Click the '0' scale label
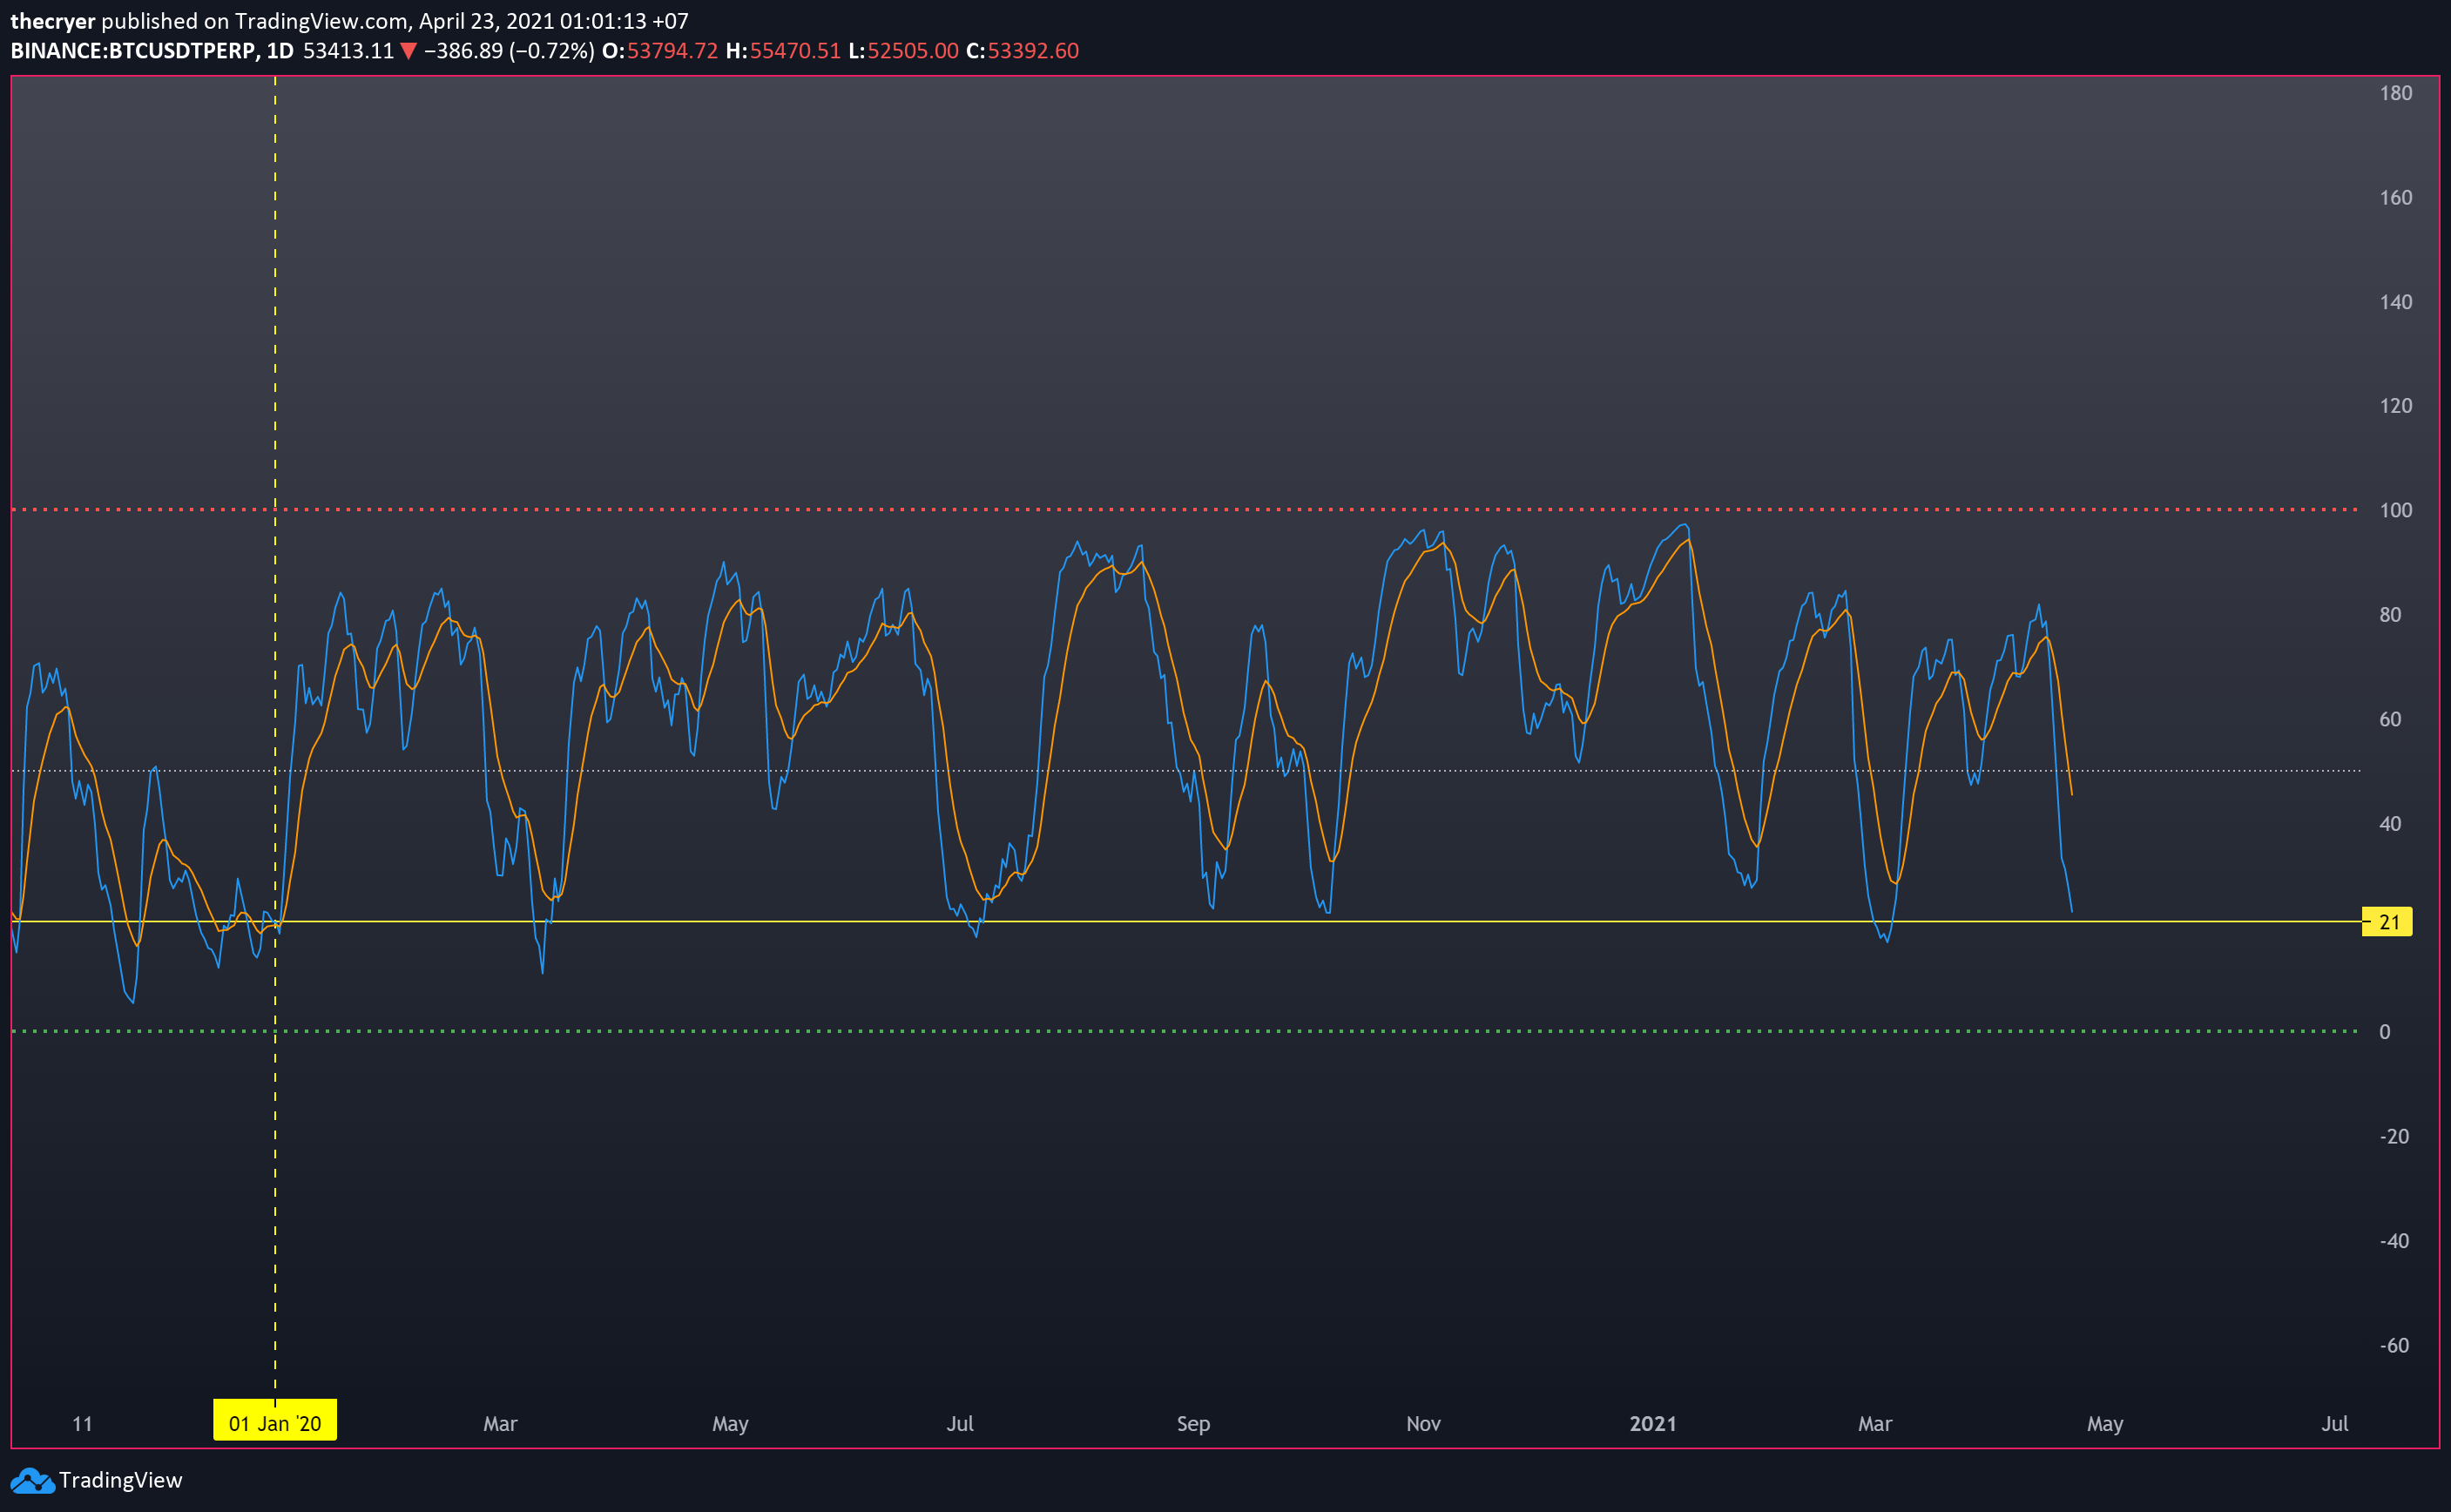Viewport: 2451px width, 1512px height. pyautogui.click(x=2385, y=1032)
